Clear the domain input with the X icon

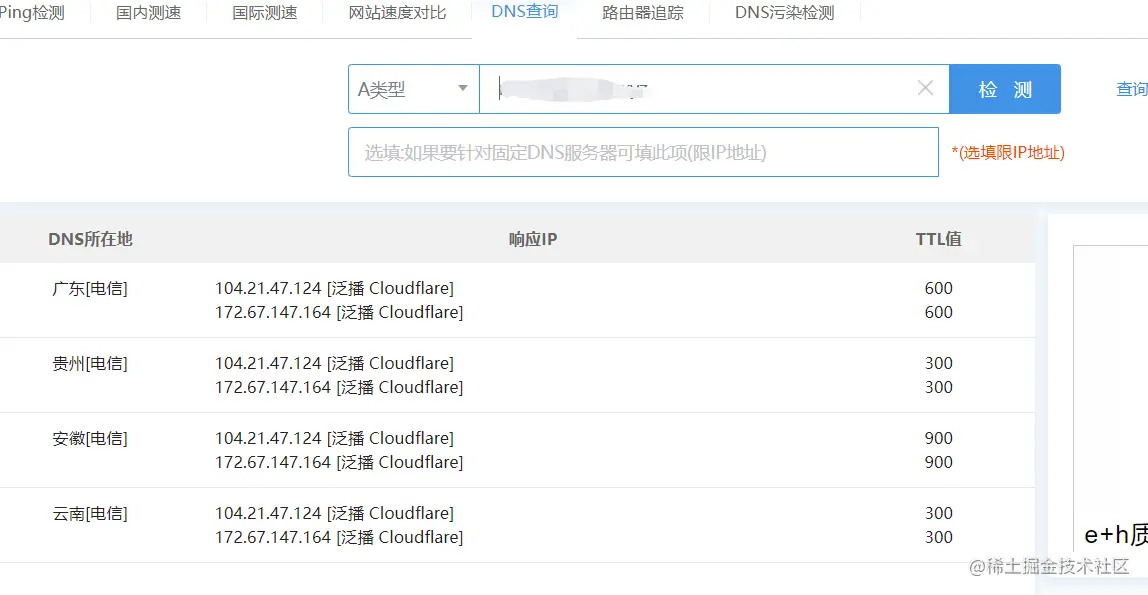click(x=925, y=88)
